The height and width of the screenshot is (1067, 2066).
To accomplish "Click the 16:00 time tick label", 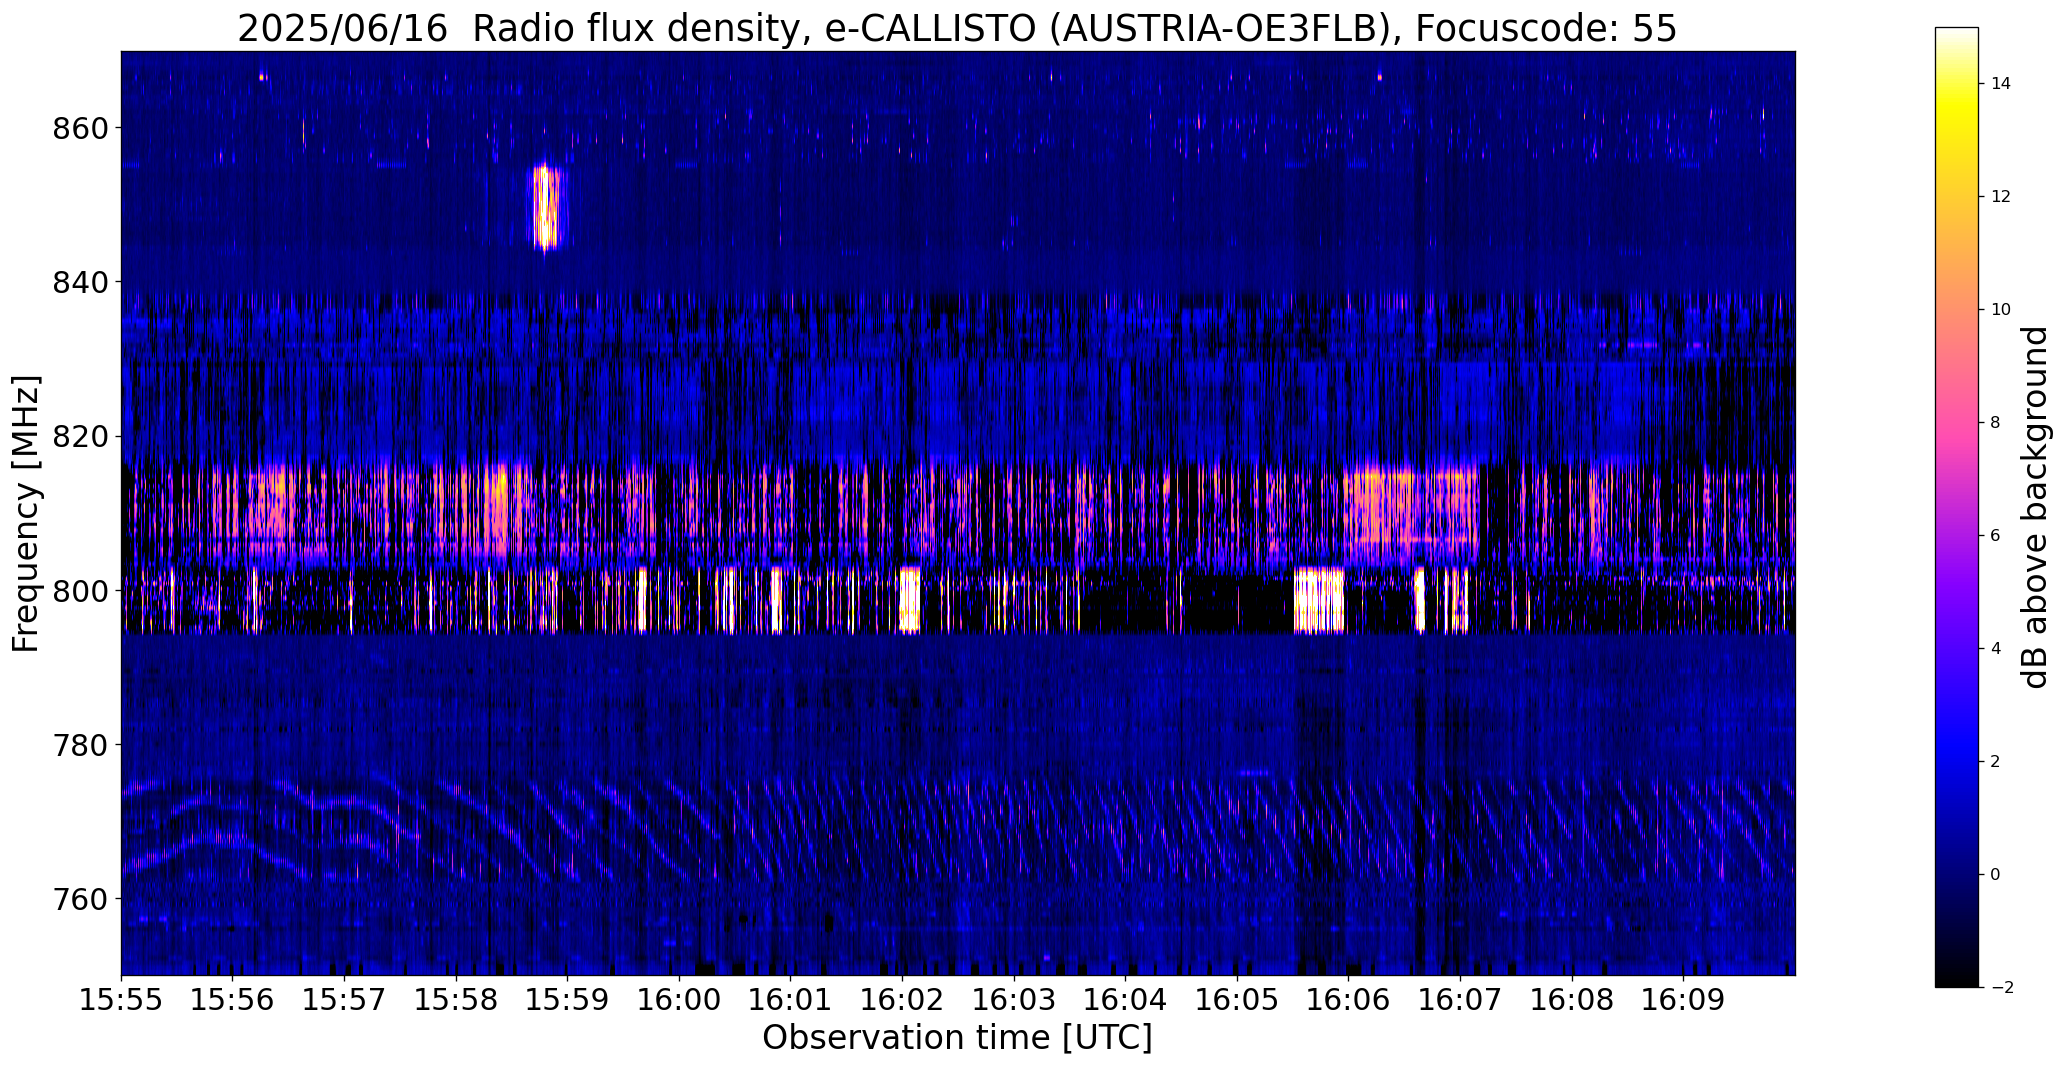I will pyautogui.click(x=679, y=999).
